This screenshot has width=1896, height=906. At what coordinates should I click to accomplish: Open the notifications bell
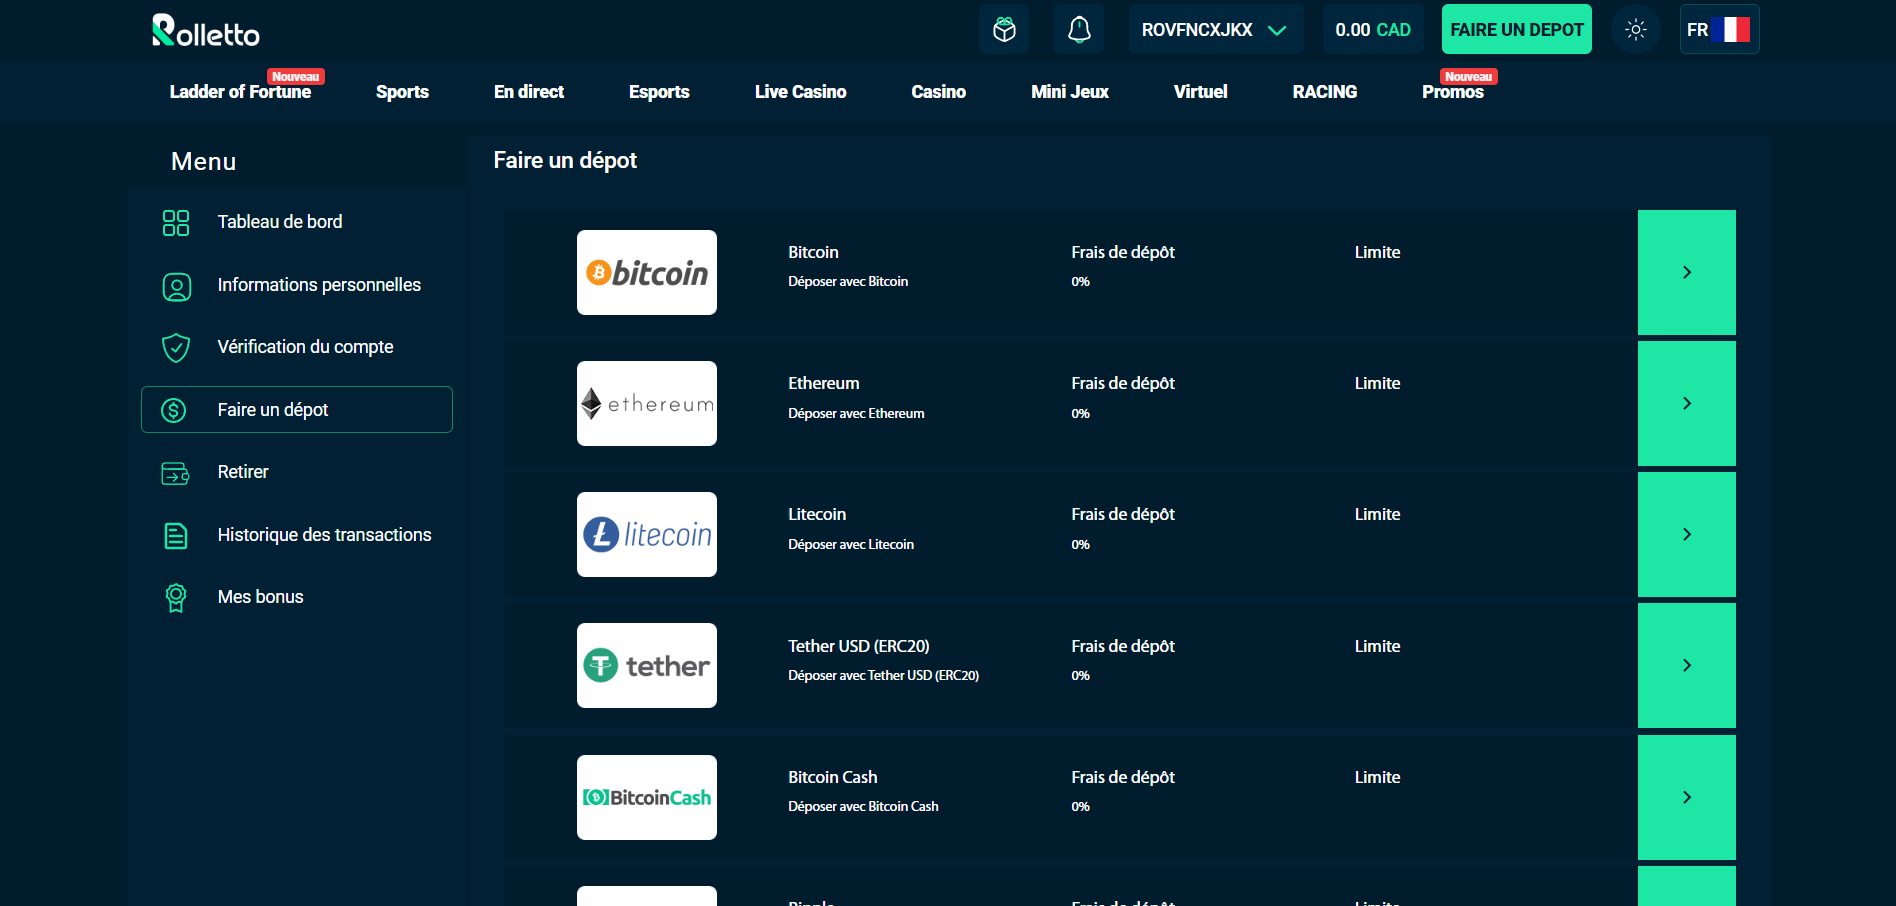tap(1079, 29)
